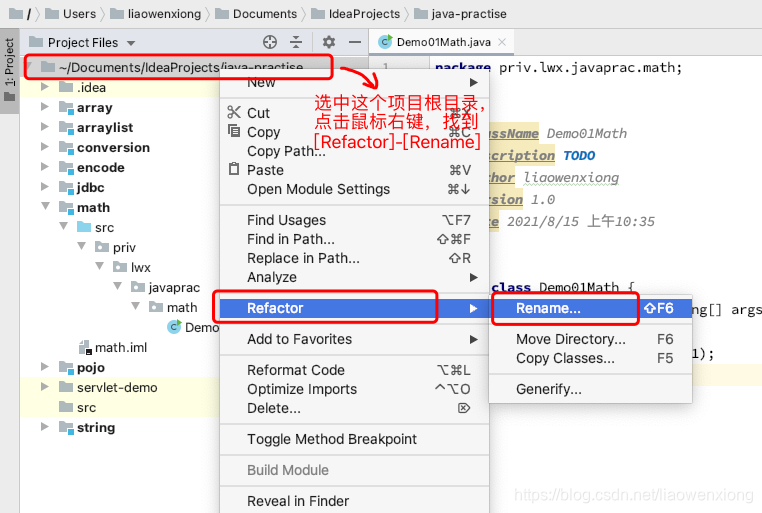Expand the .idea folder
The height and width of the screenshot is (513, 762).
[45, 87]
